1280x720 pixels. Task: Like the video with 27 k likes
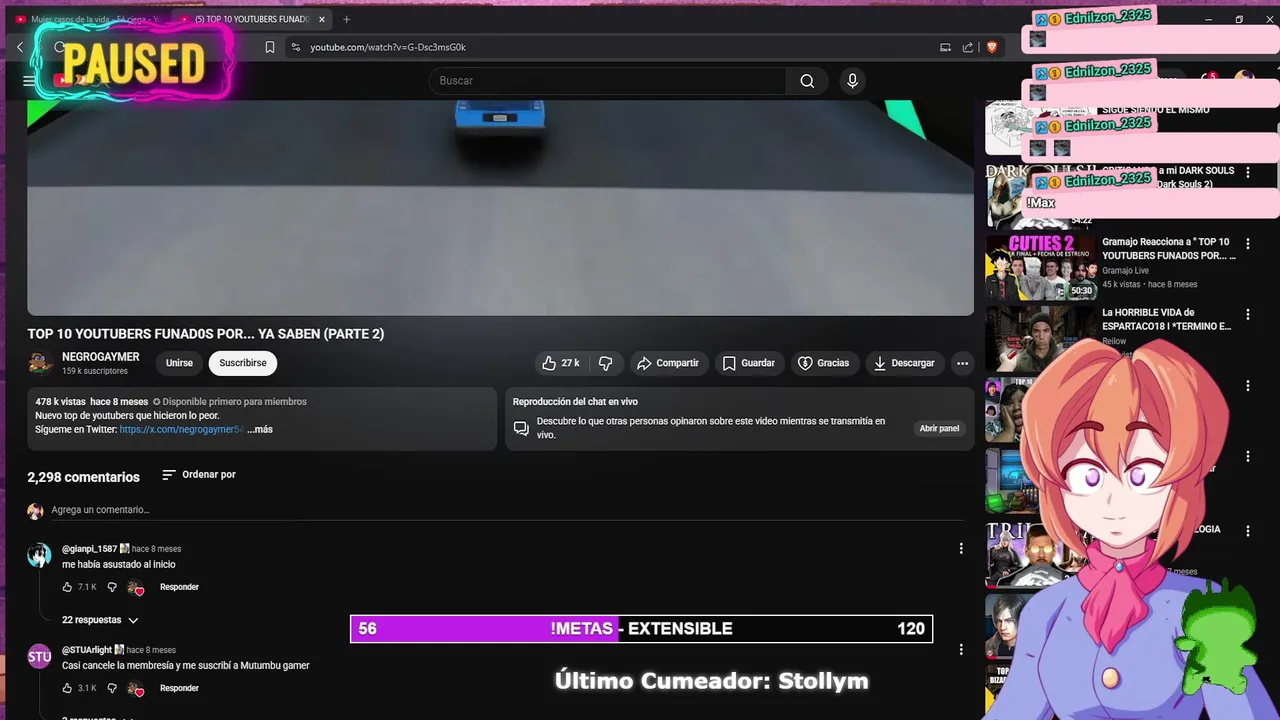tap(561, 363)
